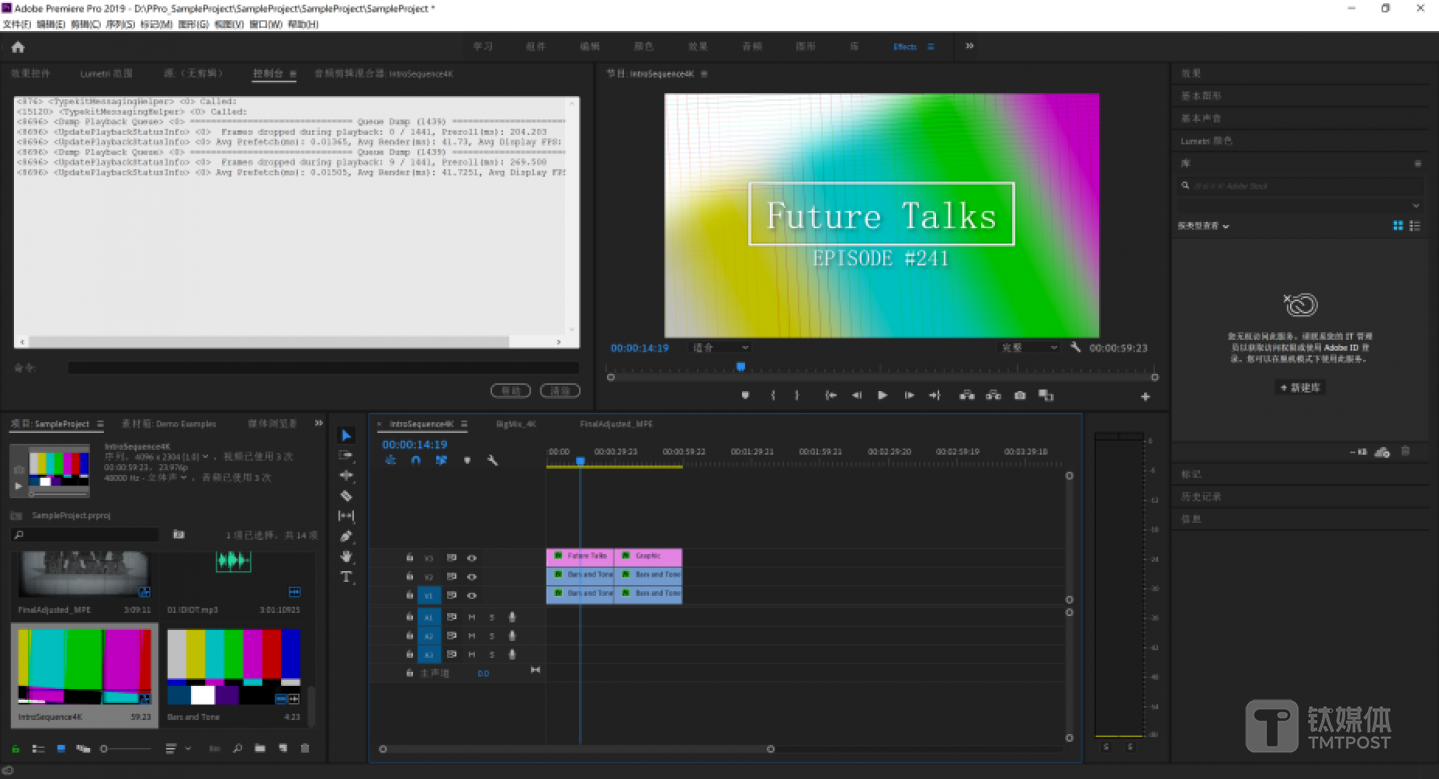Select the Type tool
This screenshot has height=779, width=1439.
pyautogui.click(x=346, y=577)
